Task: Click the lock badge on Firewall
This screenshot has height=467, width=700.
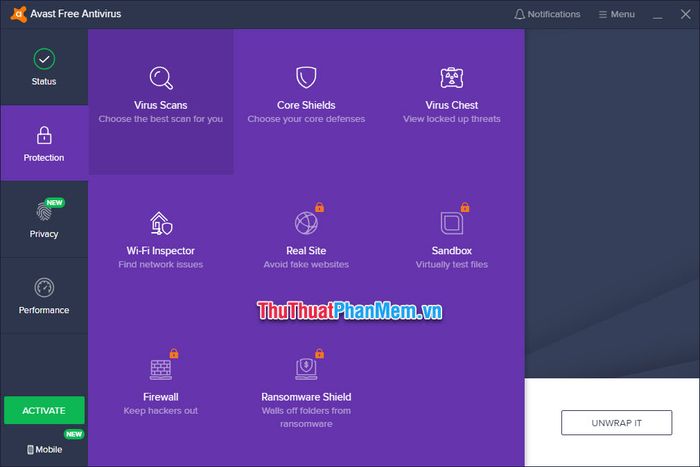Action: (174, 353)
